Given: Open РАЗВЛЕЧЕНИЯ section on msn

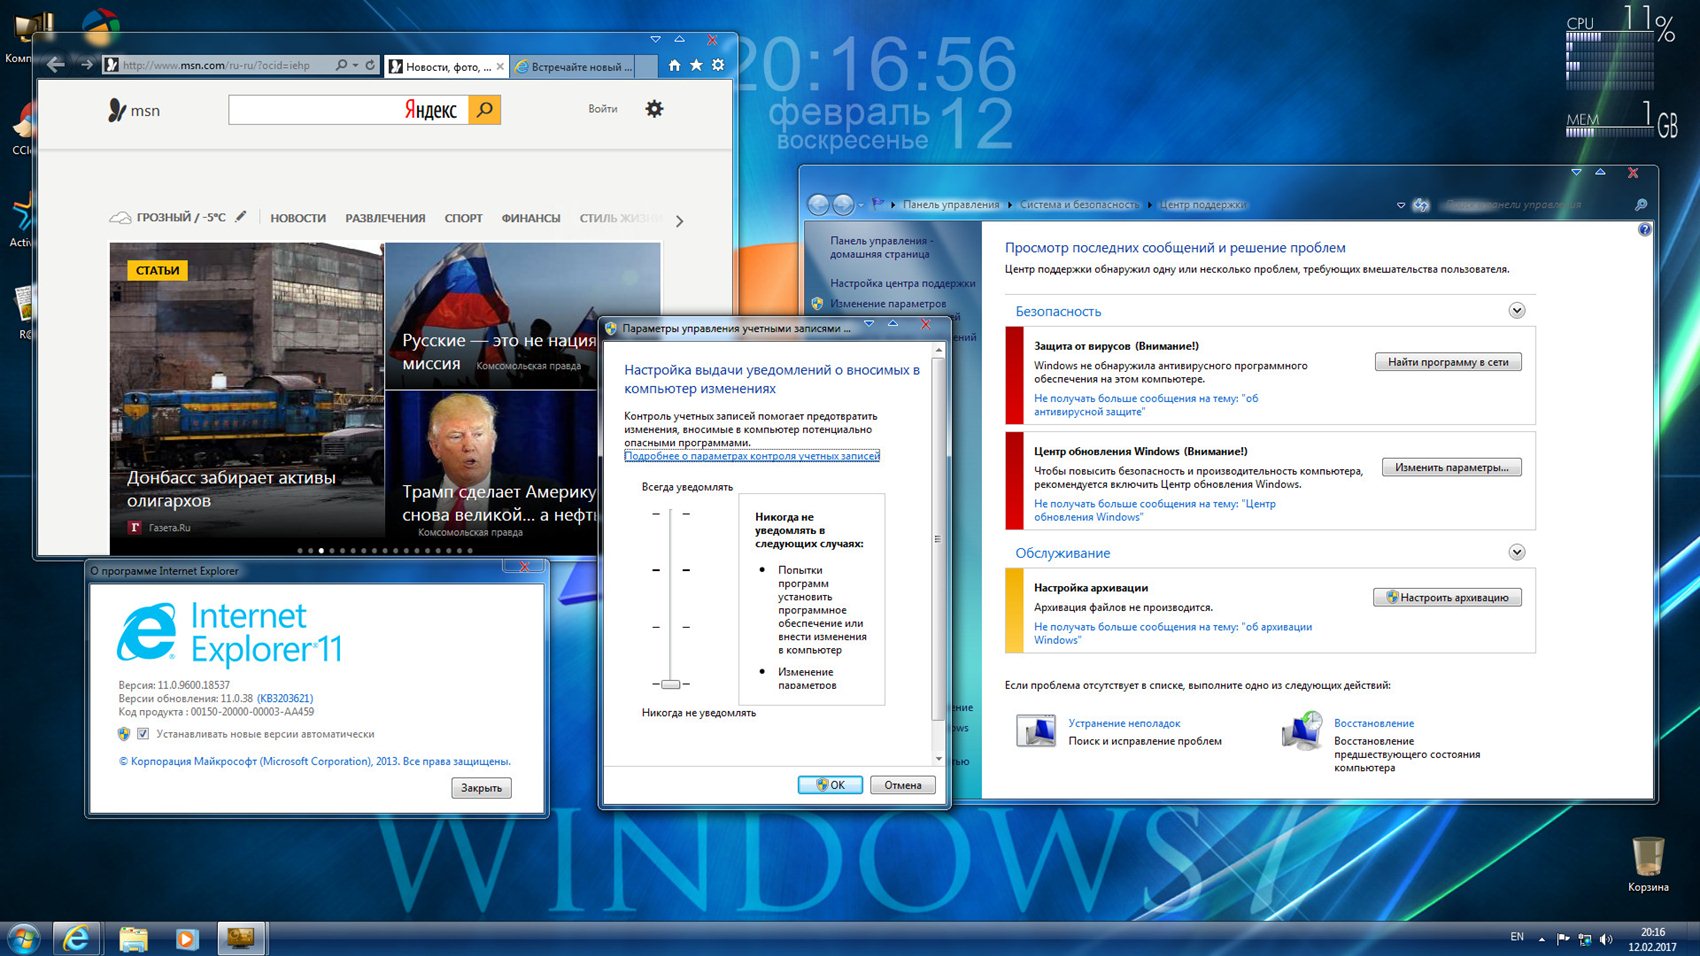Looking at the screenshot, I should (385, 218).
